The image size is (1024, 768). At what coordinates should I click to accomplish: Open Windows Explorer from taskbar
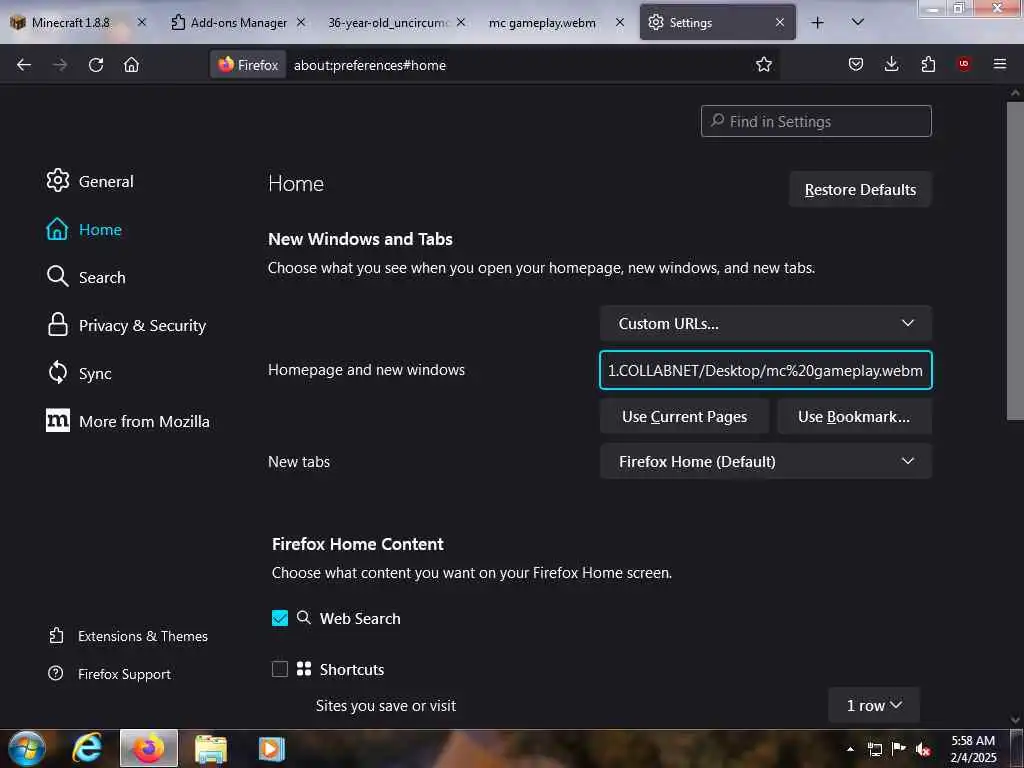tap(210, 748)
